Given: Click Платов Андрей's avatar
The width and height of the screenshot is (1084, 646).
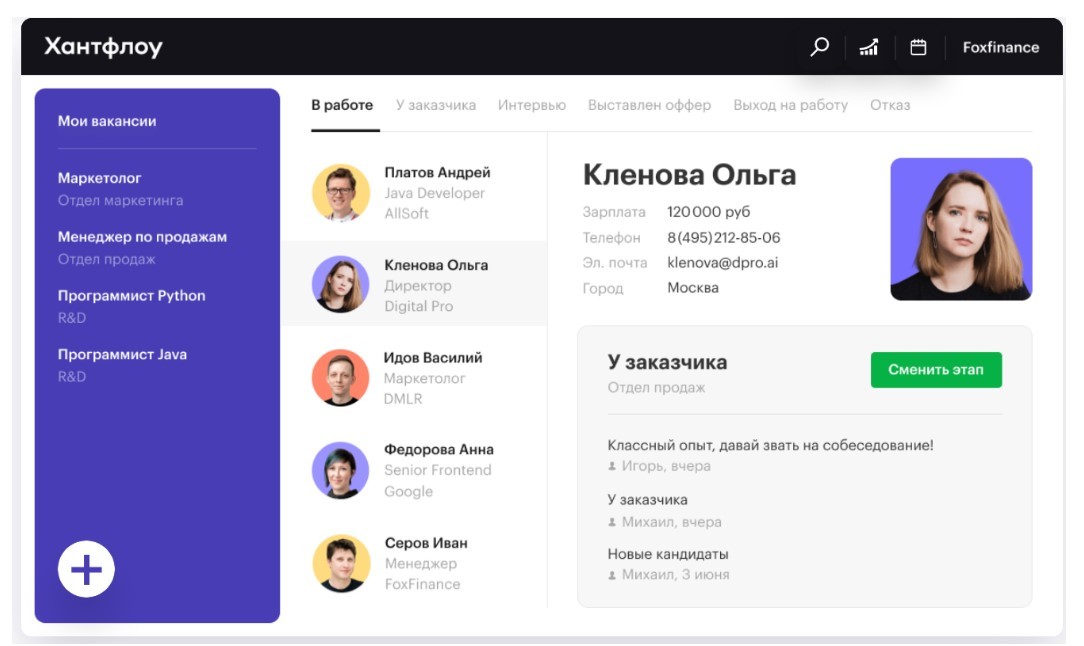Looking at the screenshot, I should click(x=341, y=192).
